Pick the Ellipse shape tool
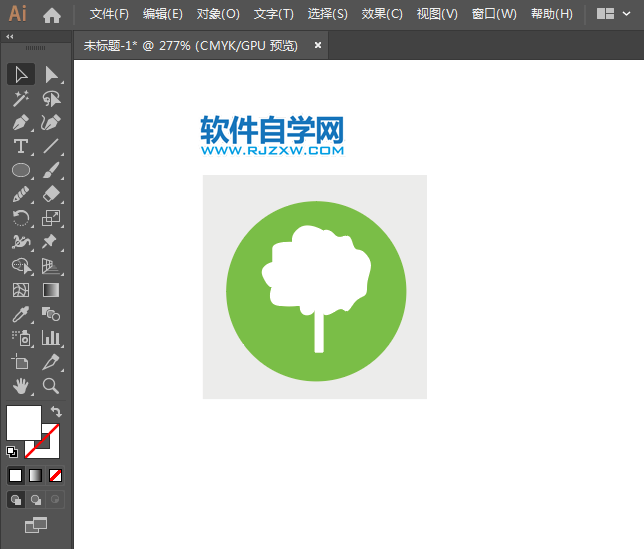 [x=20, y=170]
